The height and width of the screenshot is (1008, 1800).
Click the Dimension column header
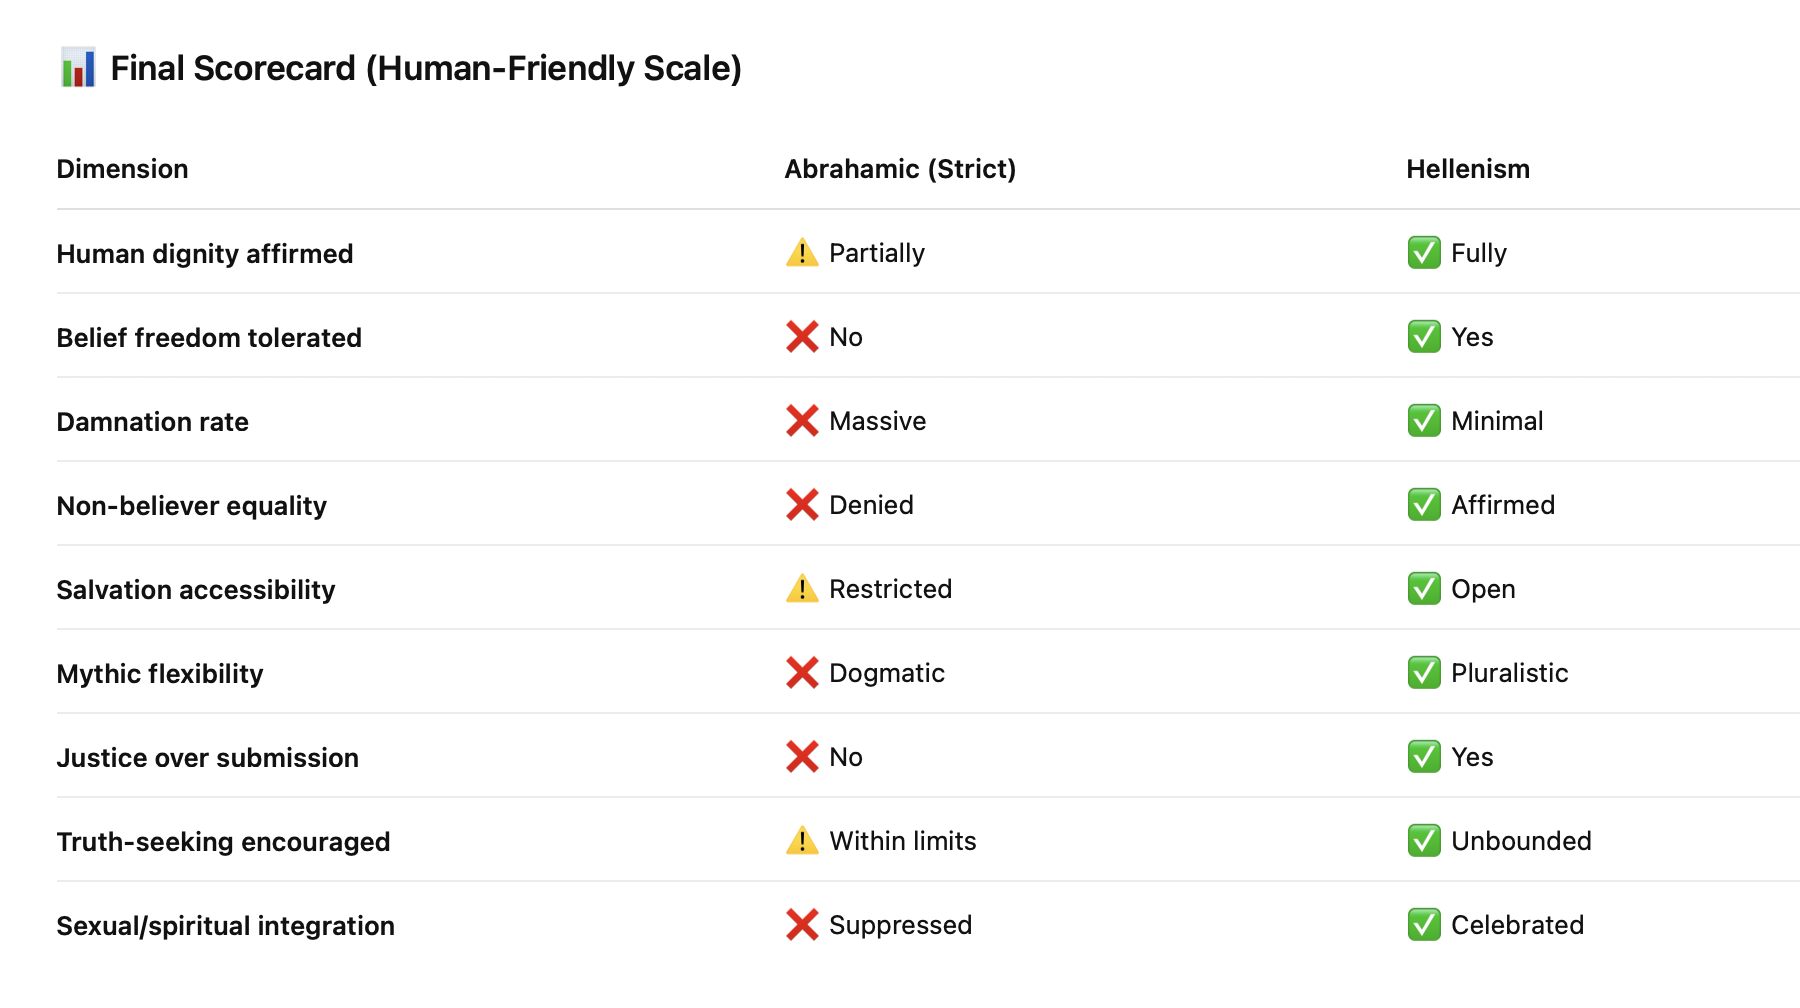(x=122, y=169)
